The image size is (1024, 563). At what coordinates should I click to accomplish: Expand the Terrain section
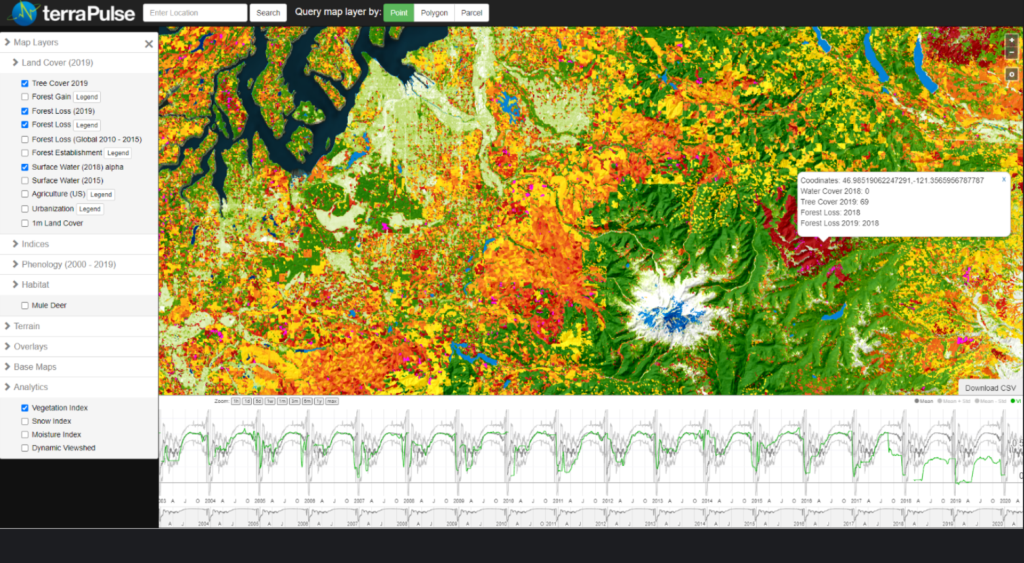(x=27, y=326)
